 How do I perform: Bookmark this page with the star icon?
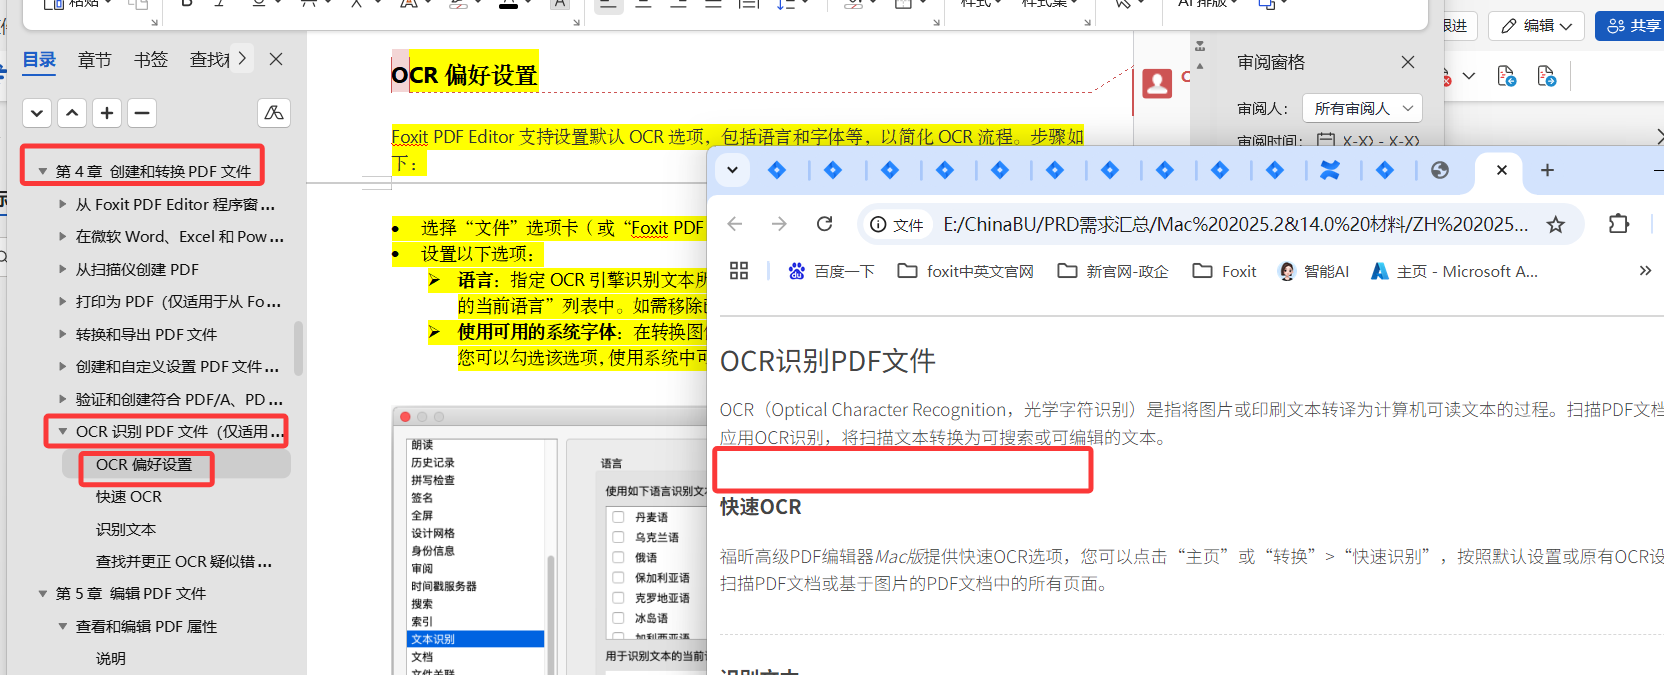click(x=1555, y=225)
